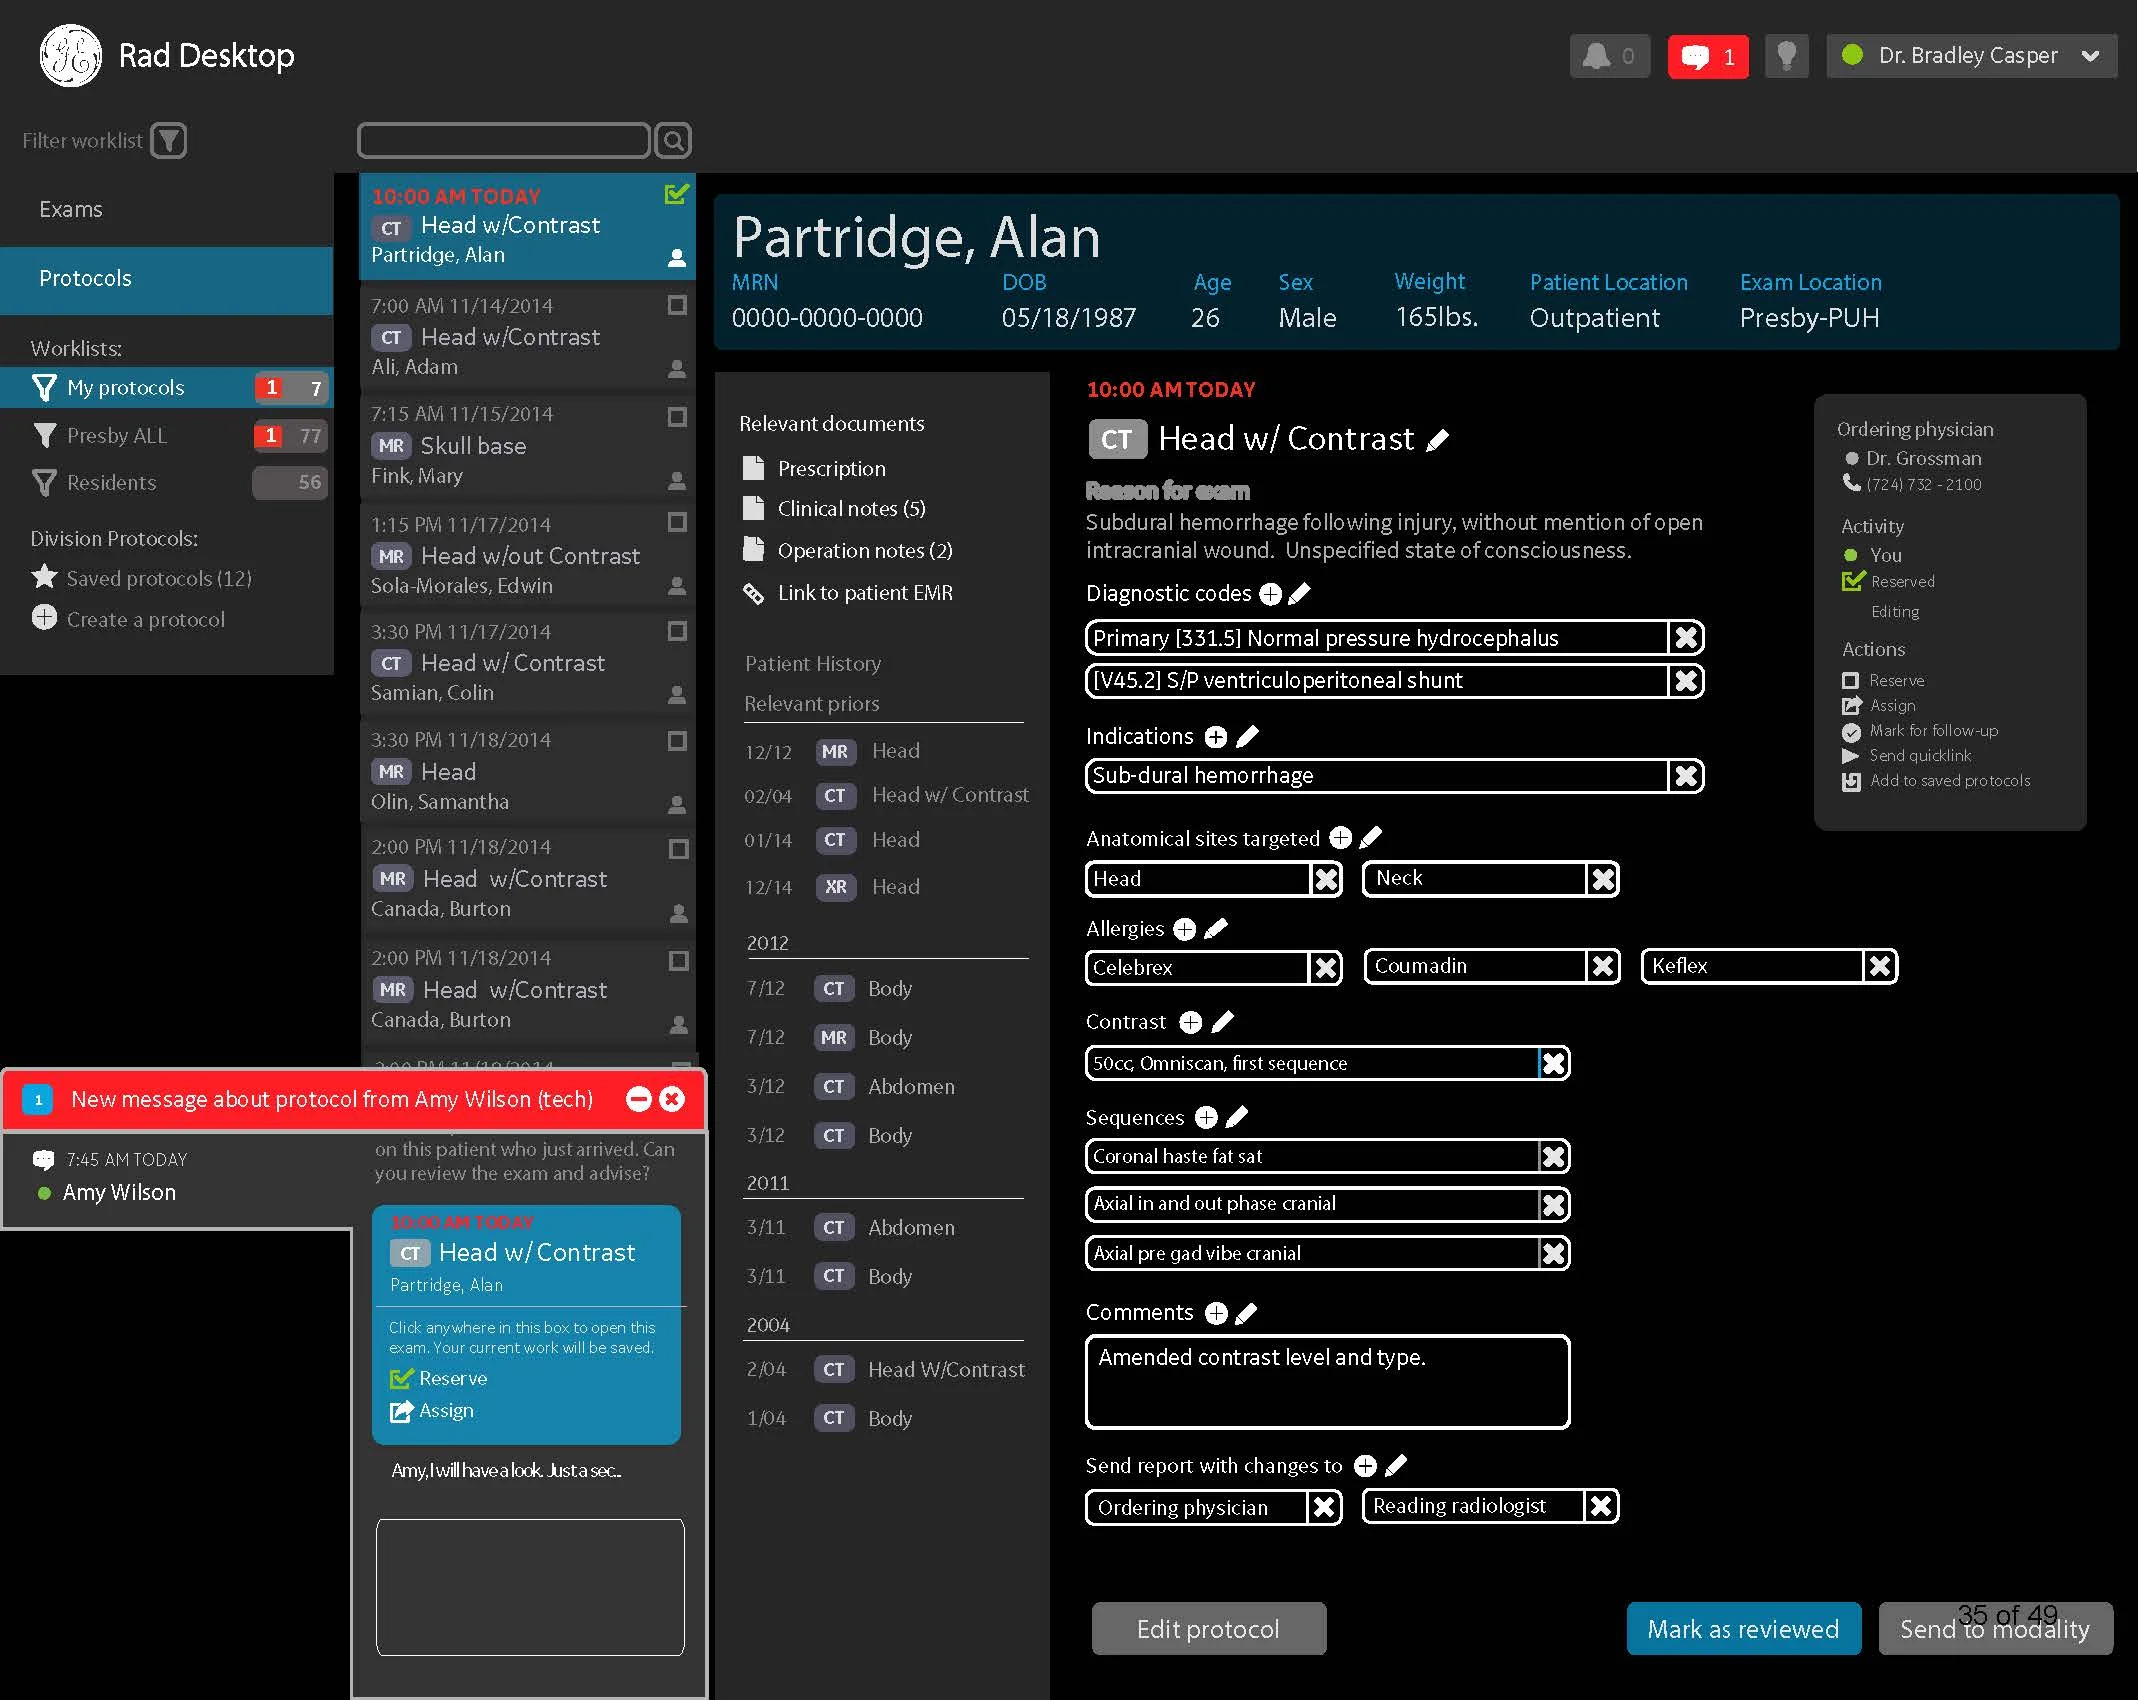Open Dr. Bradley Casper user dropdown
Screen dimensions: 2138x1700
[x=1971, y=56]
